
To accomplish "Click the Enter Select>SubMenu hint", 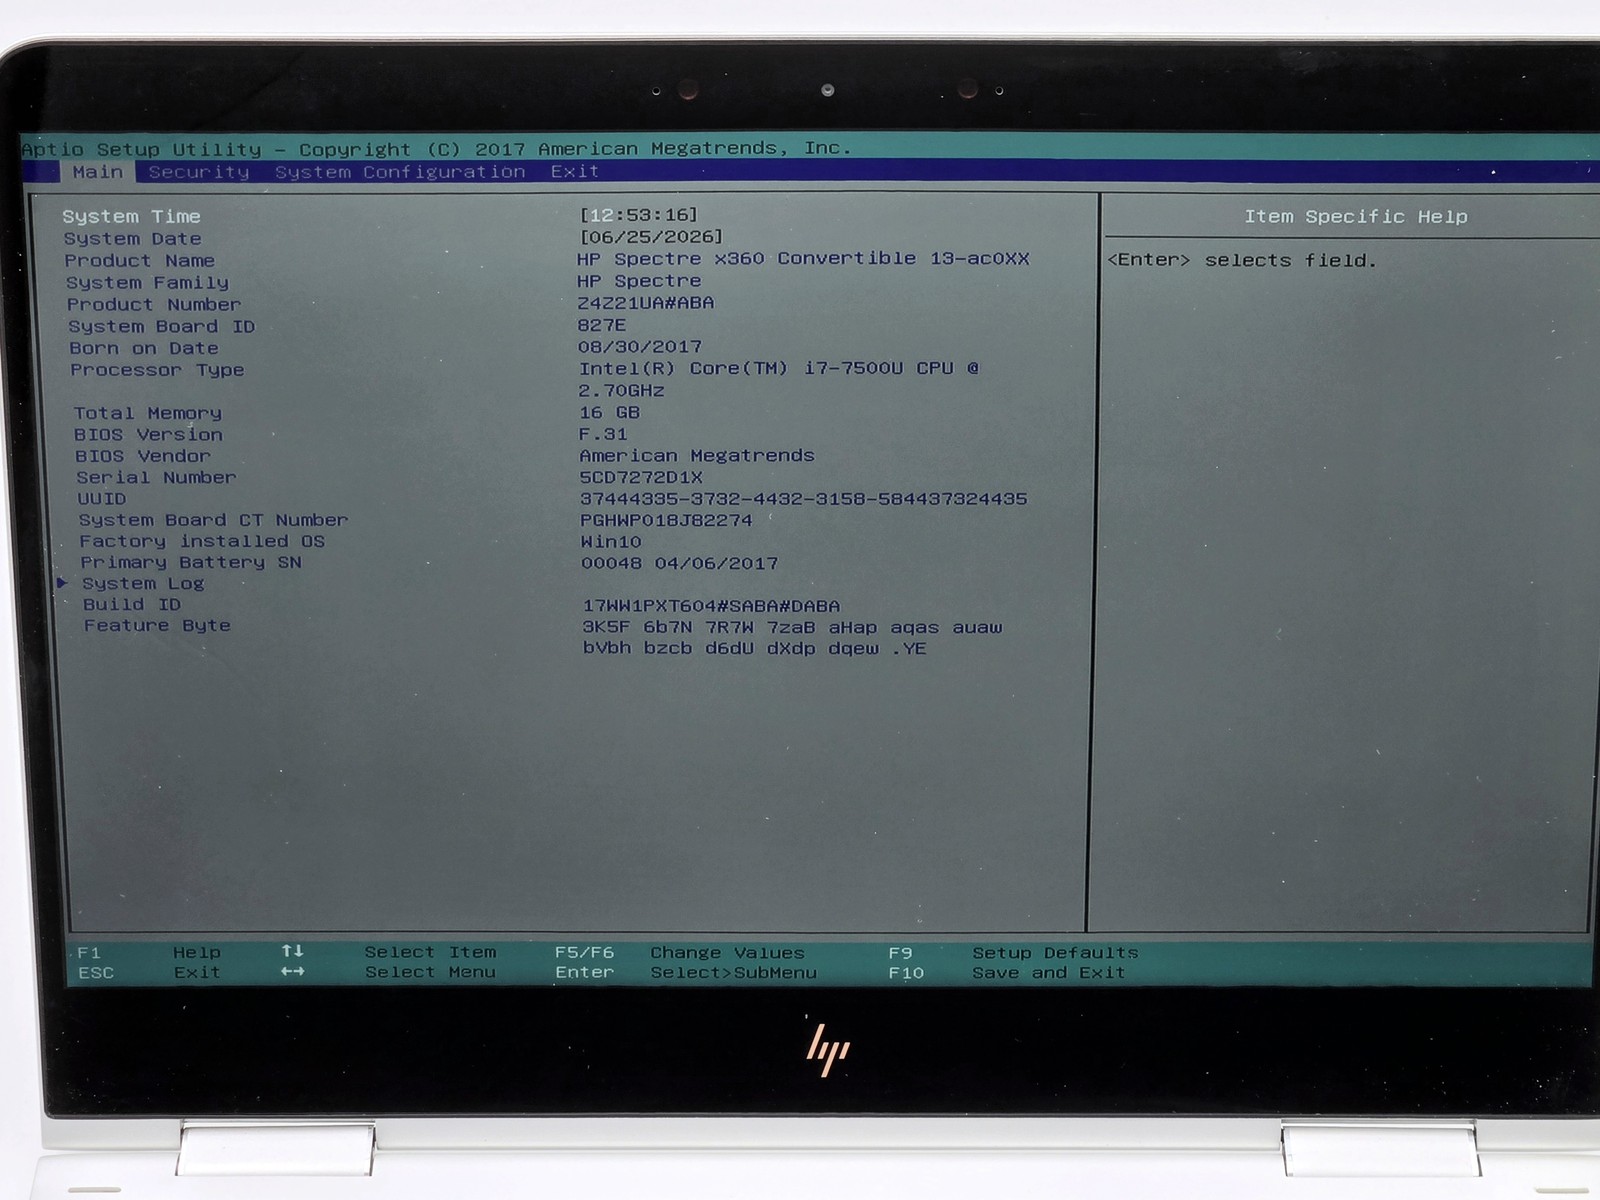I will 686,973.
